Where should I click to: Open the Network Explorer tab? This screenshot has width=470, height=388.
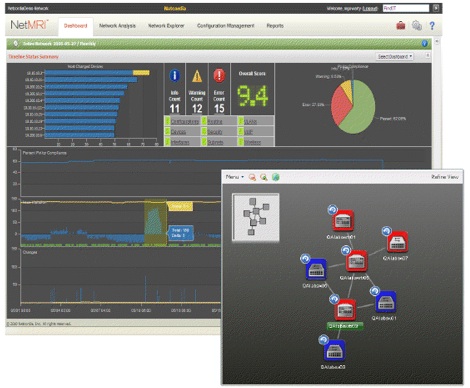[x=166, y=26]
